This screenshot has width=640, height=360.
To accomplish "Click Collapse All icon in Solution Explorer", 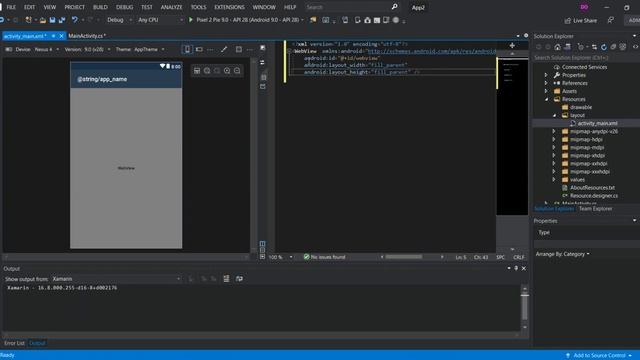I will (x=613, y=47).
